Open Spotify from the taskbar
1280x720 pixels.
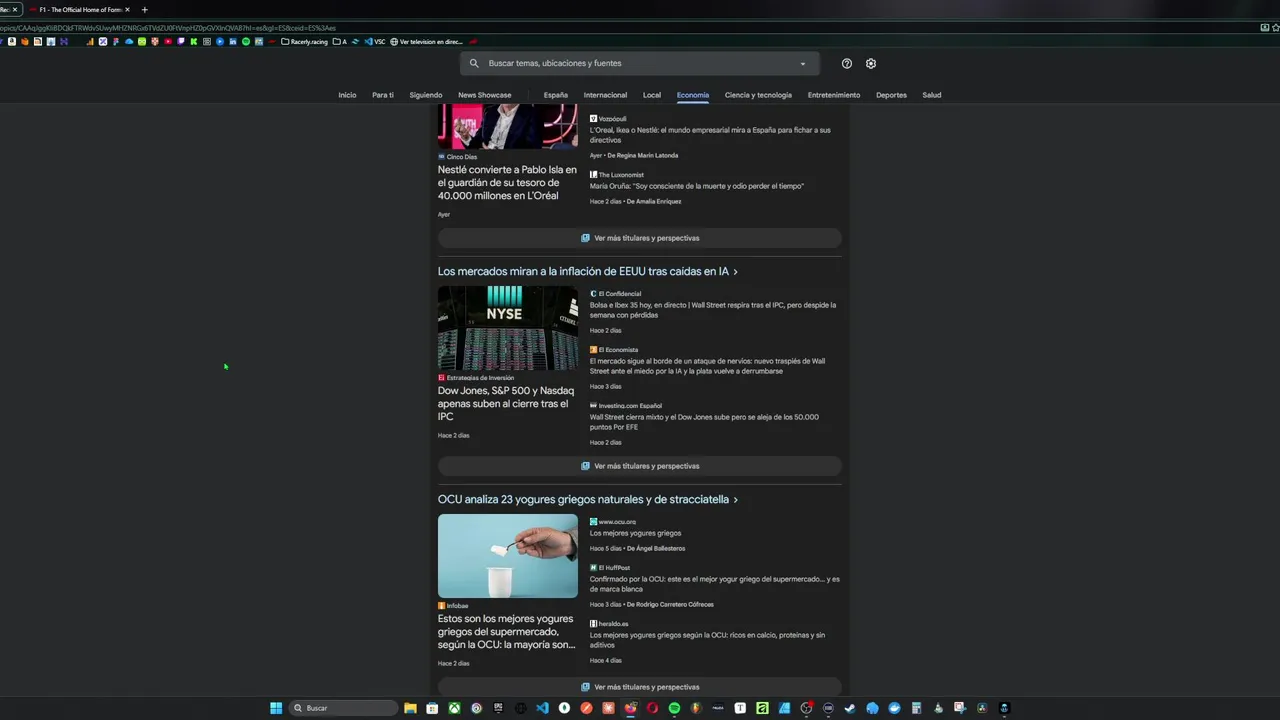tap(675, 708)
